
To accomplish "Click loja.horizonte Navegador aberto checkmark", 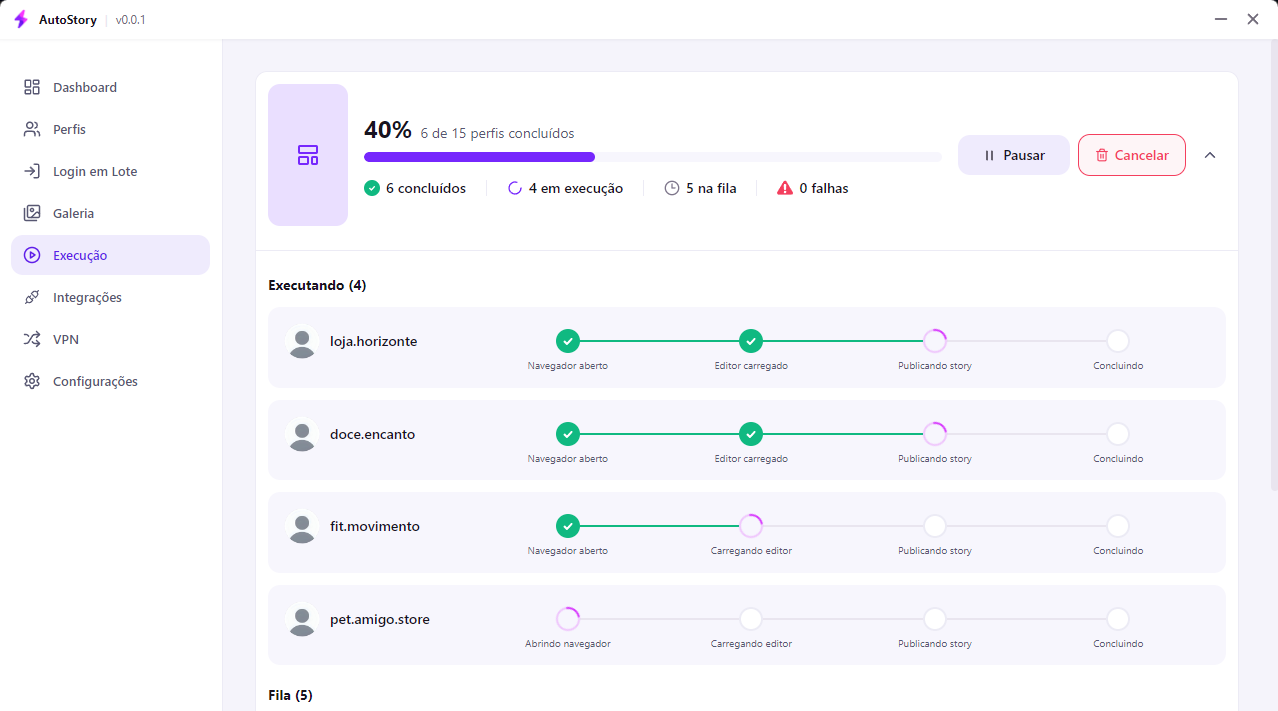I will (568, 341).
